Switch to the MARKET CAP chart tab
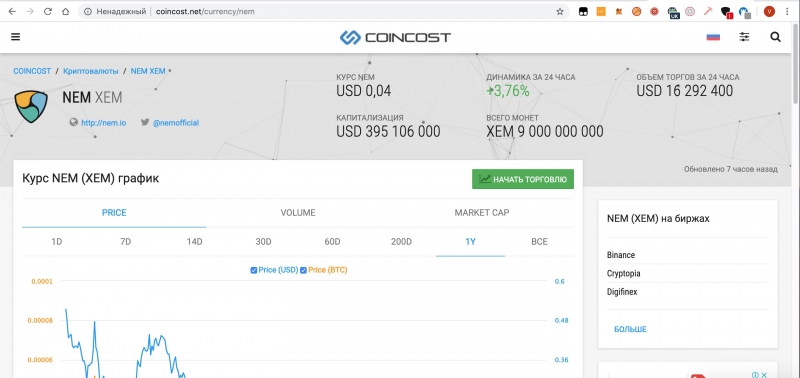Image resolution: width=800 pixels, height=378 pixels. click(482, 213)
